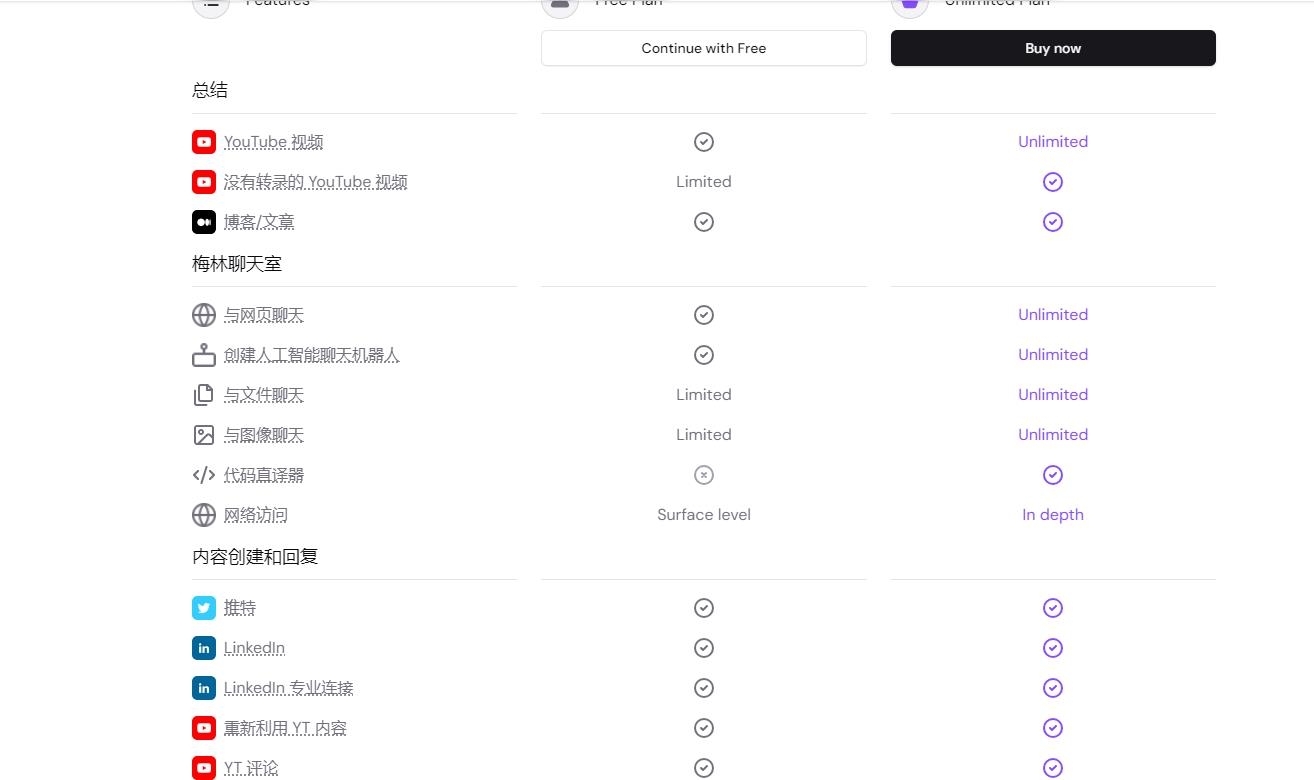Click the Medium icon beside 博客/文章
This screenshot has width=1314, height=780.
click(204, 222)
